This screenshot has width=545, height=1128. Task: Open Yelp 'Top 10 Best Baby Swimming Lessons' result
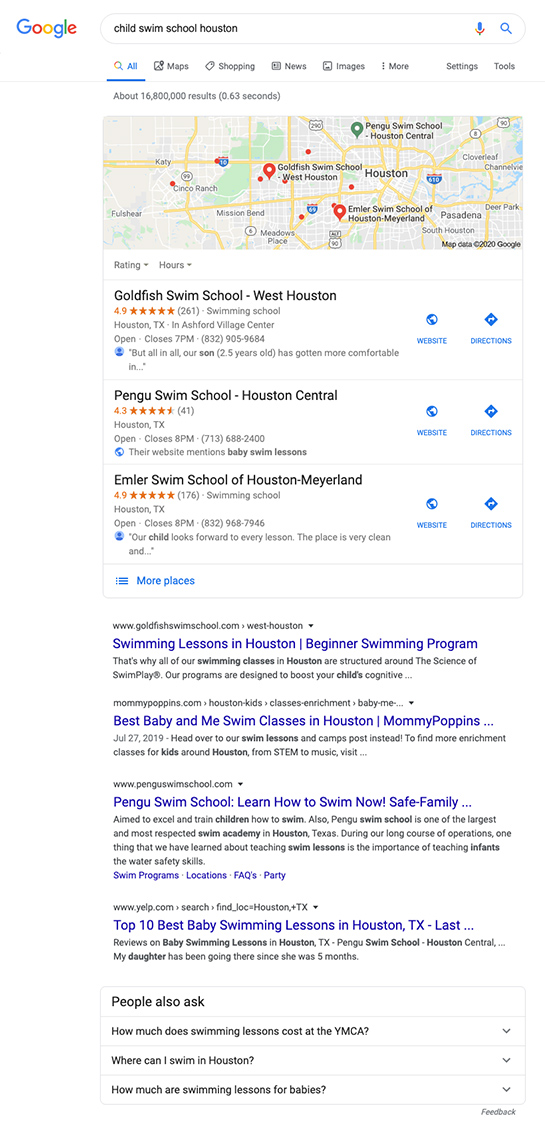pos(293,925)
